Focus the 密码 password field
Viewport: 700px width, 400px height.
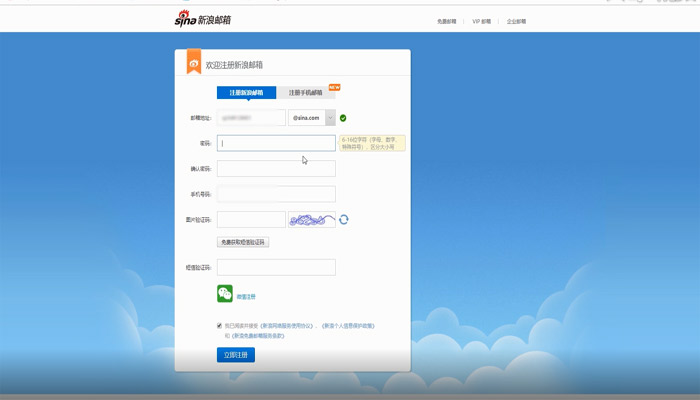click(x=276, y=143)
